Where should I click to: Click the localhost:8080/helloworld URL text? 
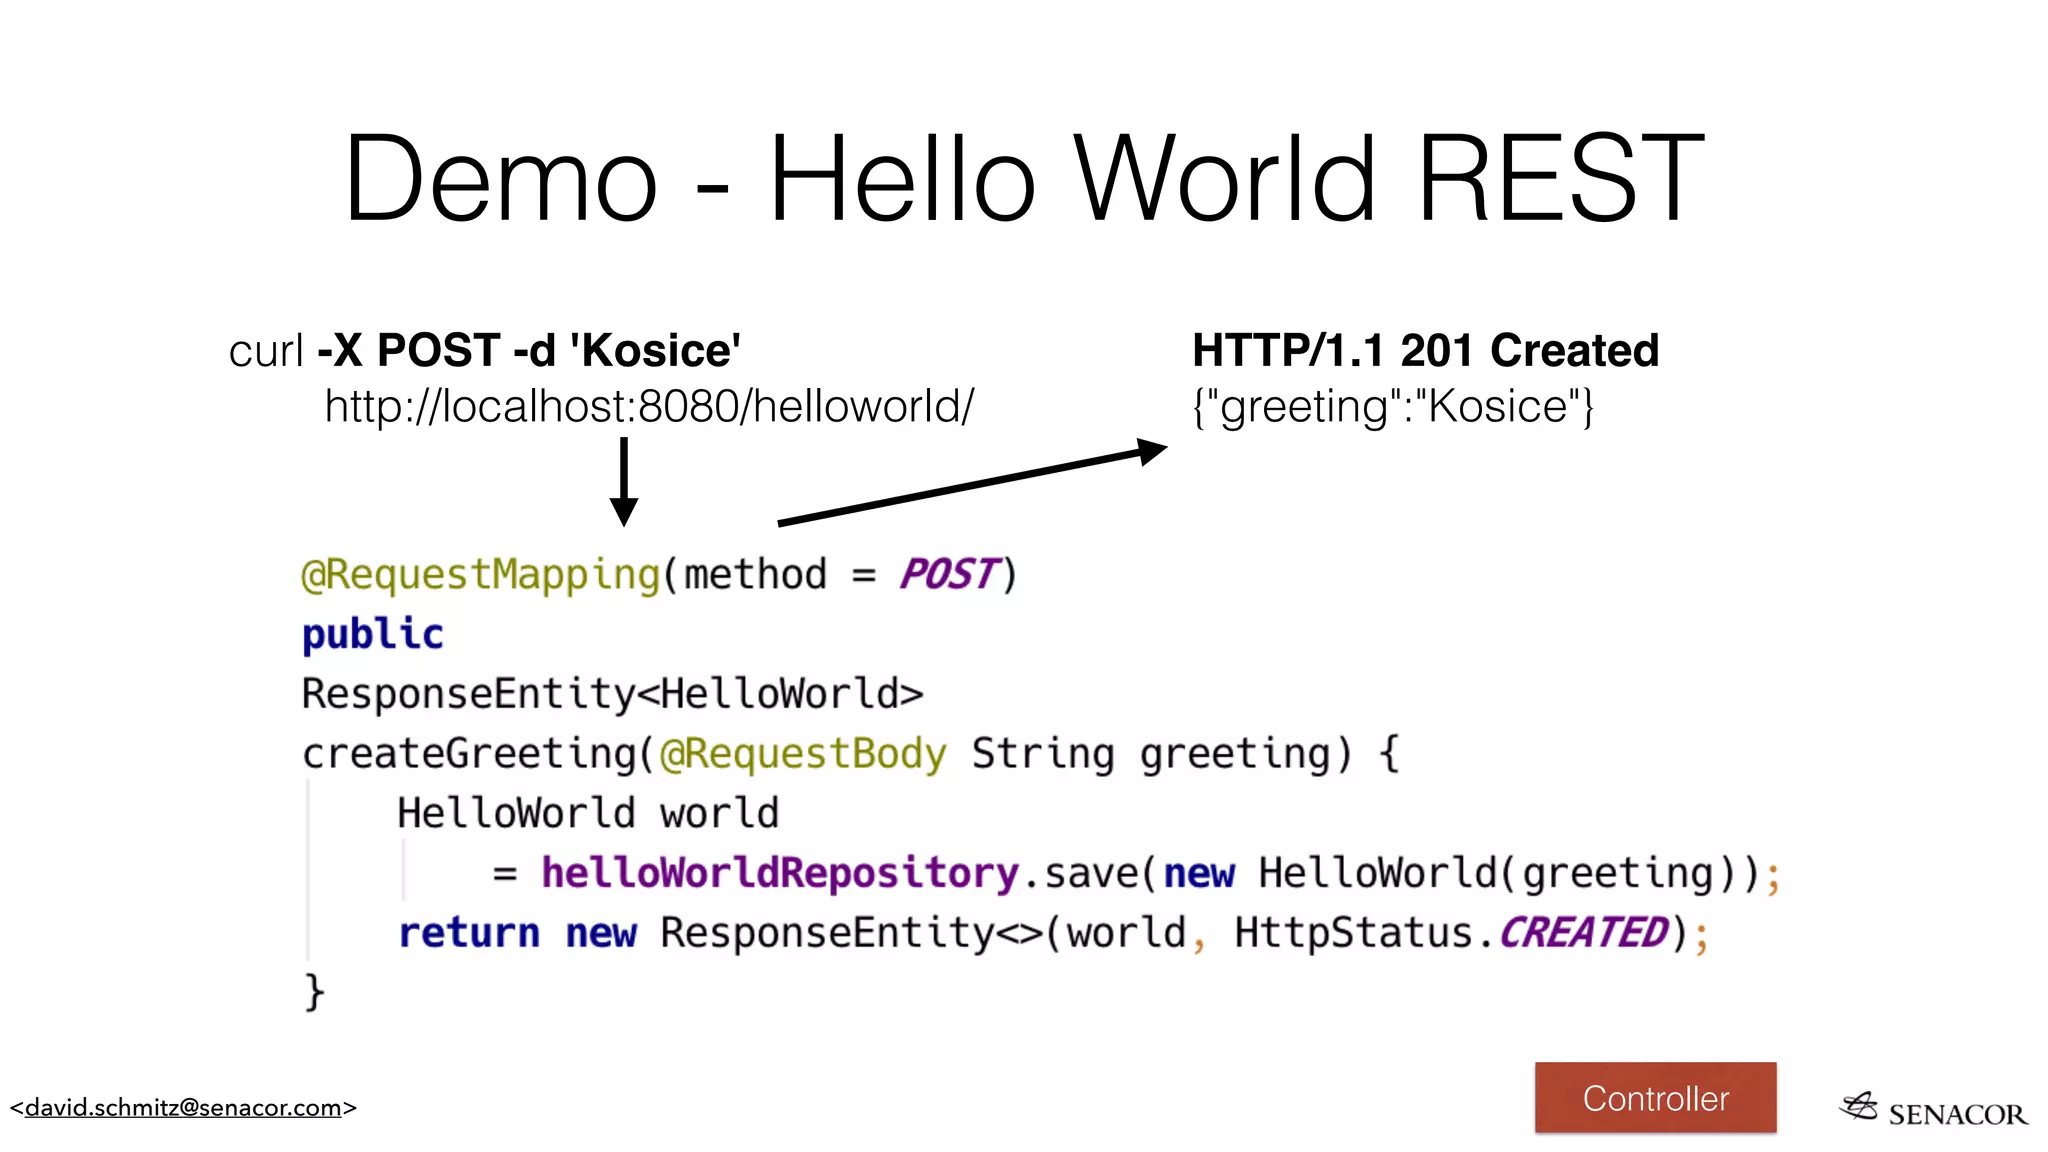click(x=649, y=407)
